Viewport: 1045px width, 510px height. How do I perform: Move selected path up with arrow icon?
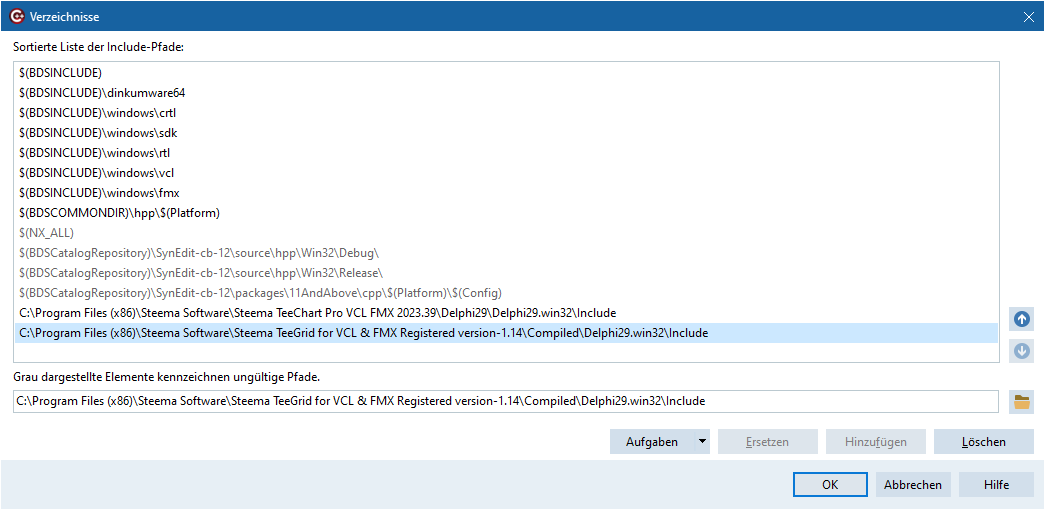pyautogui.click(x=1021, y=319)
